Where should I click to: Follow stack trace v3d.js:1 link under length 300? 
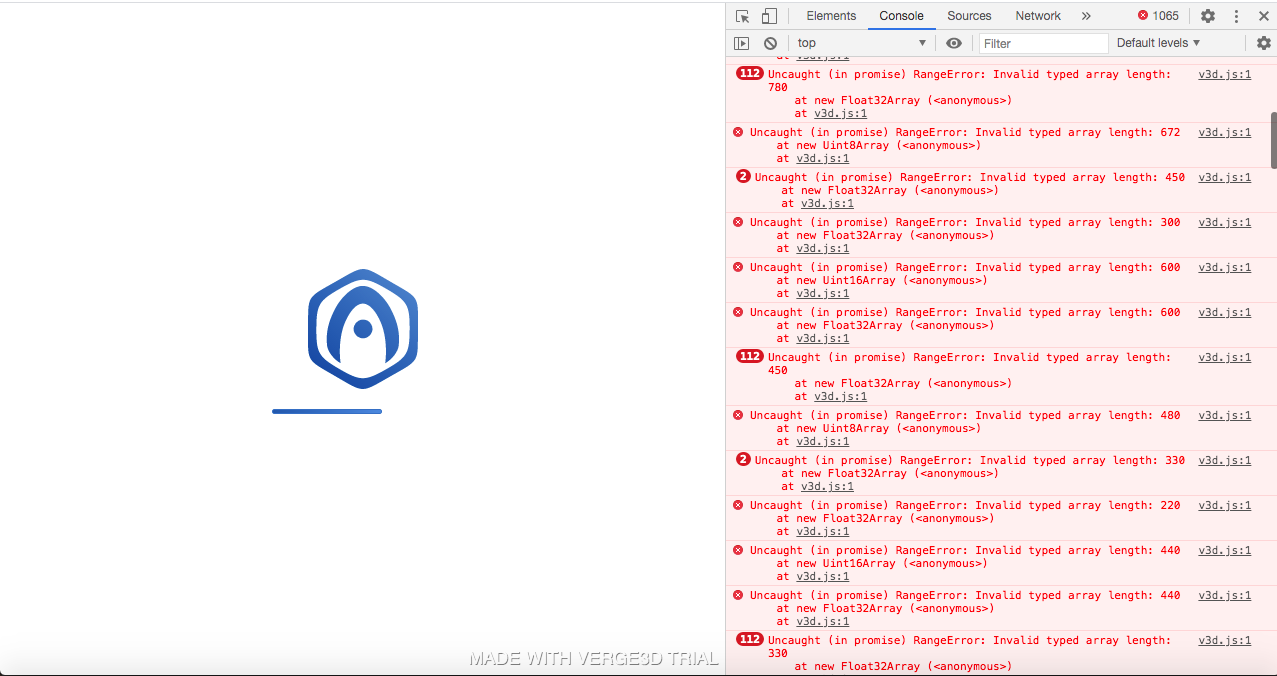pos(823,248)
